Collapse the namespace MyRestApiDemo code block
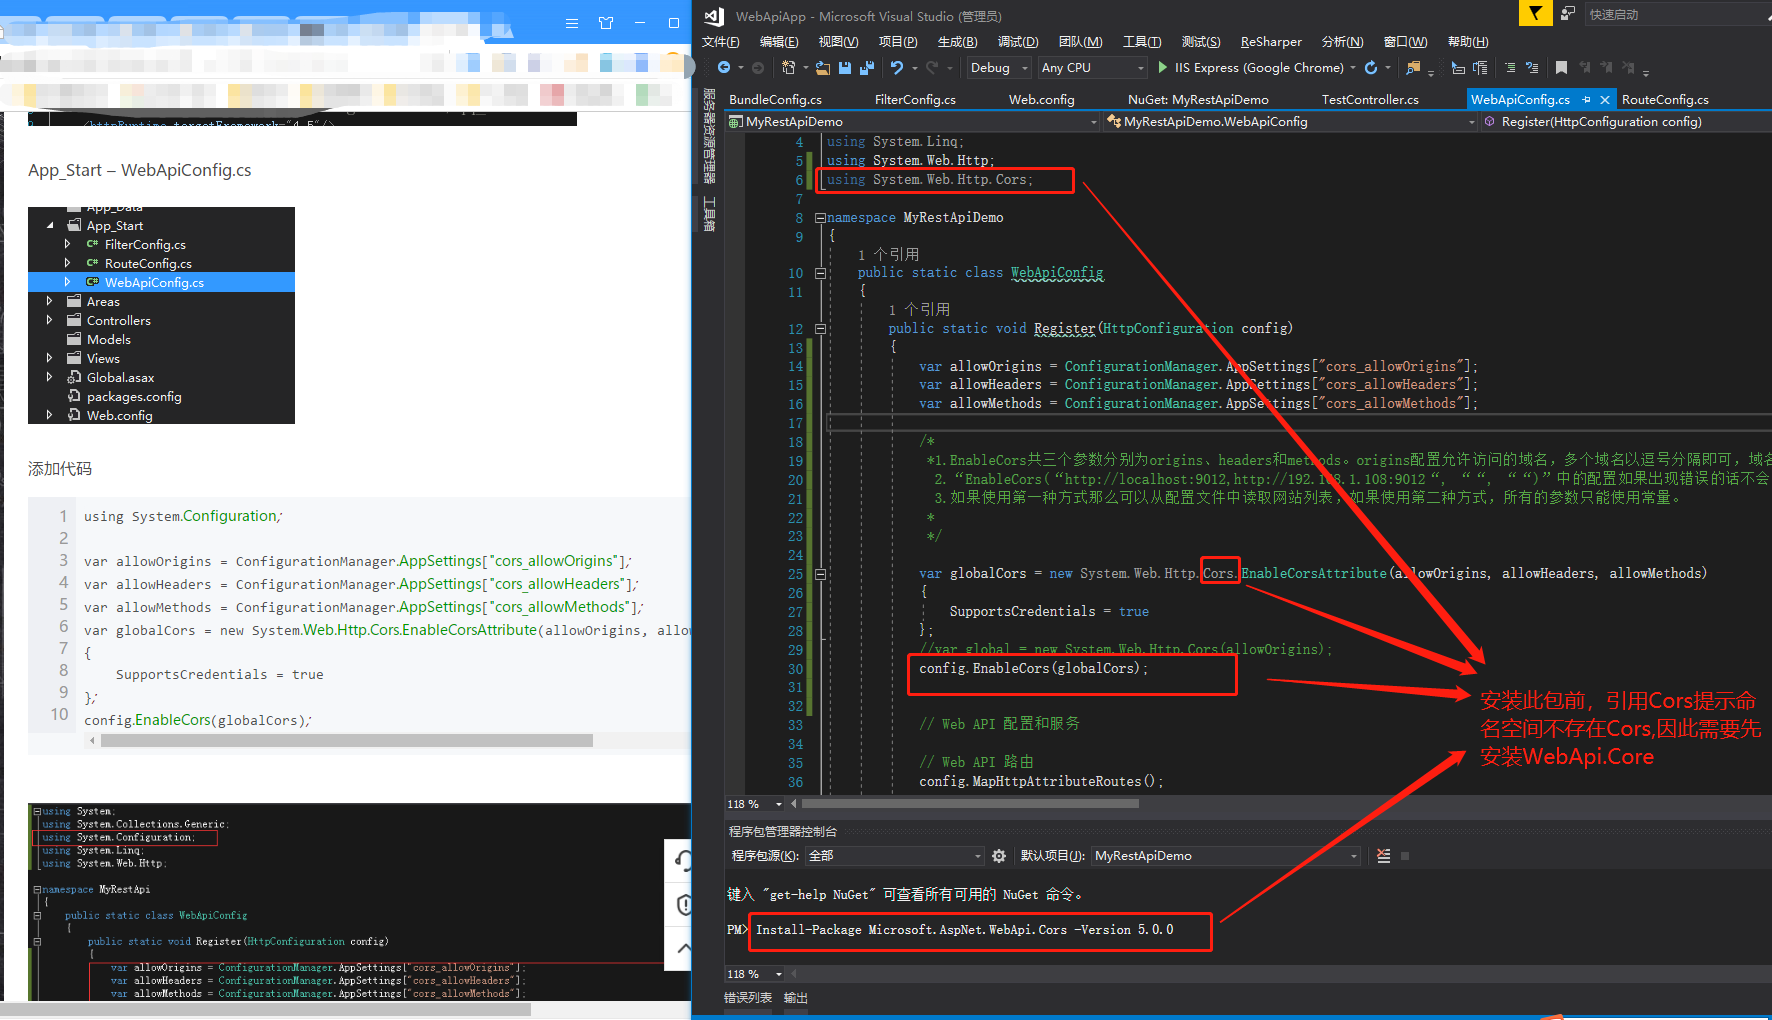Viewport: 1772px width, 1020px height. tap(820, 218)
